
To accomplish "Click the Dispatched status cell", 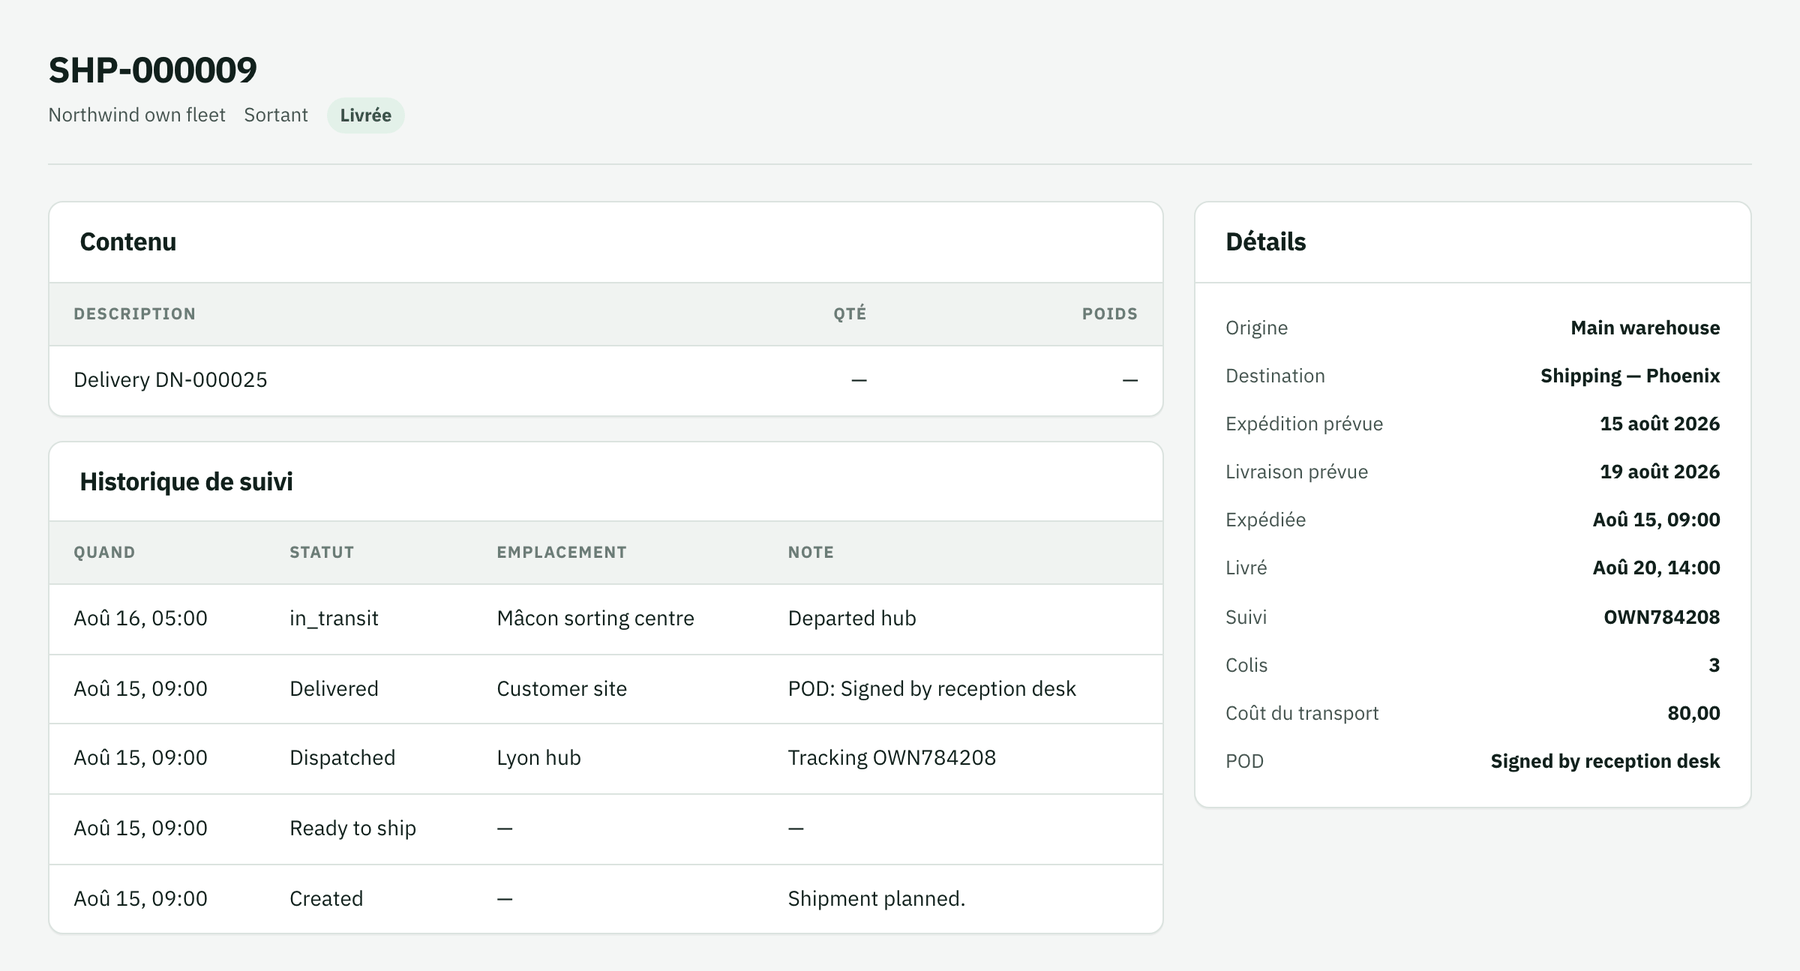I will tap(342, 758).
